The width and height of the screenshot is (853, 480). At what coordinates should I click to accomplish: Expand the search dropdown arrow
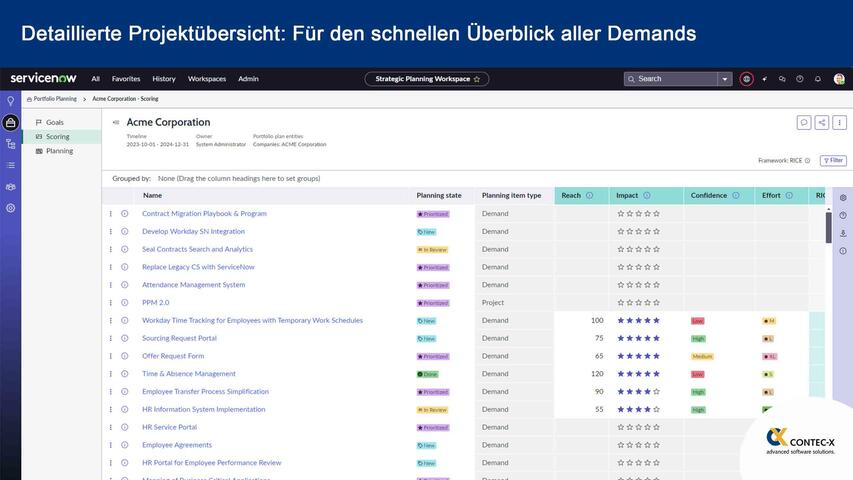pos(725,79)
